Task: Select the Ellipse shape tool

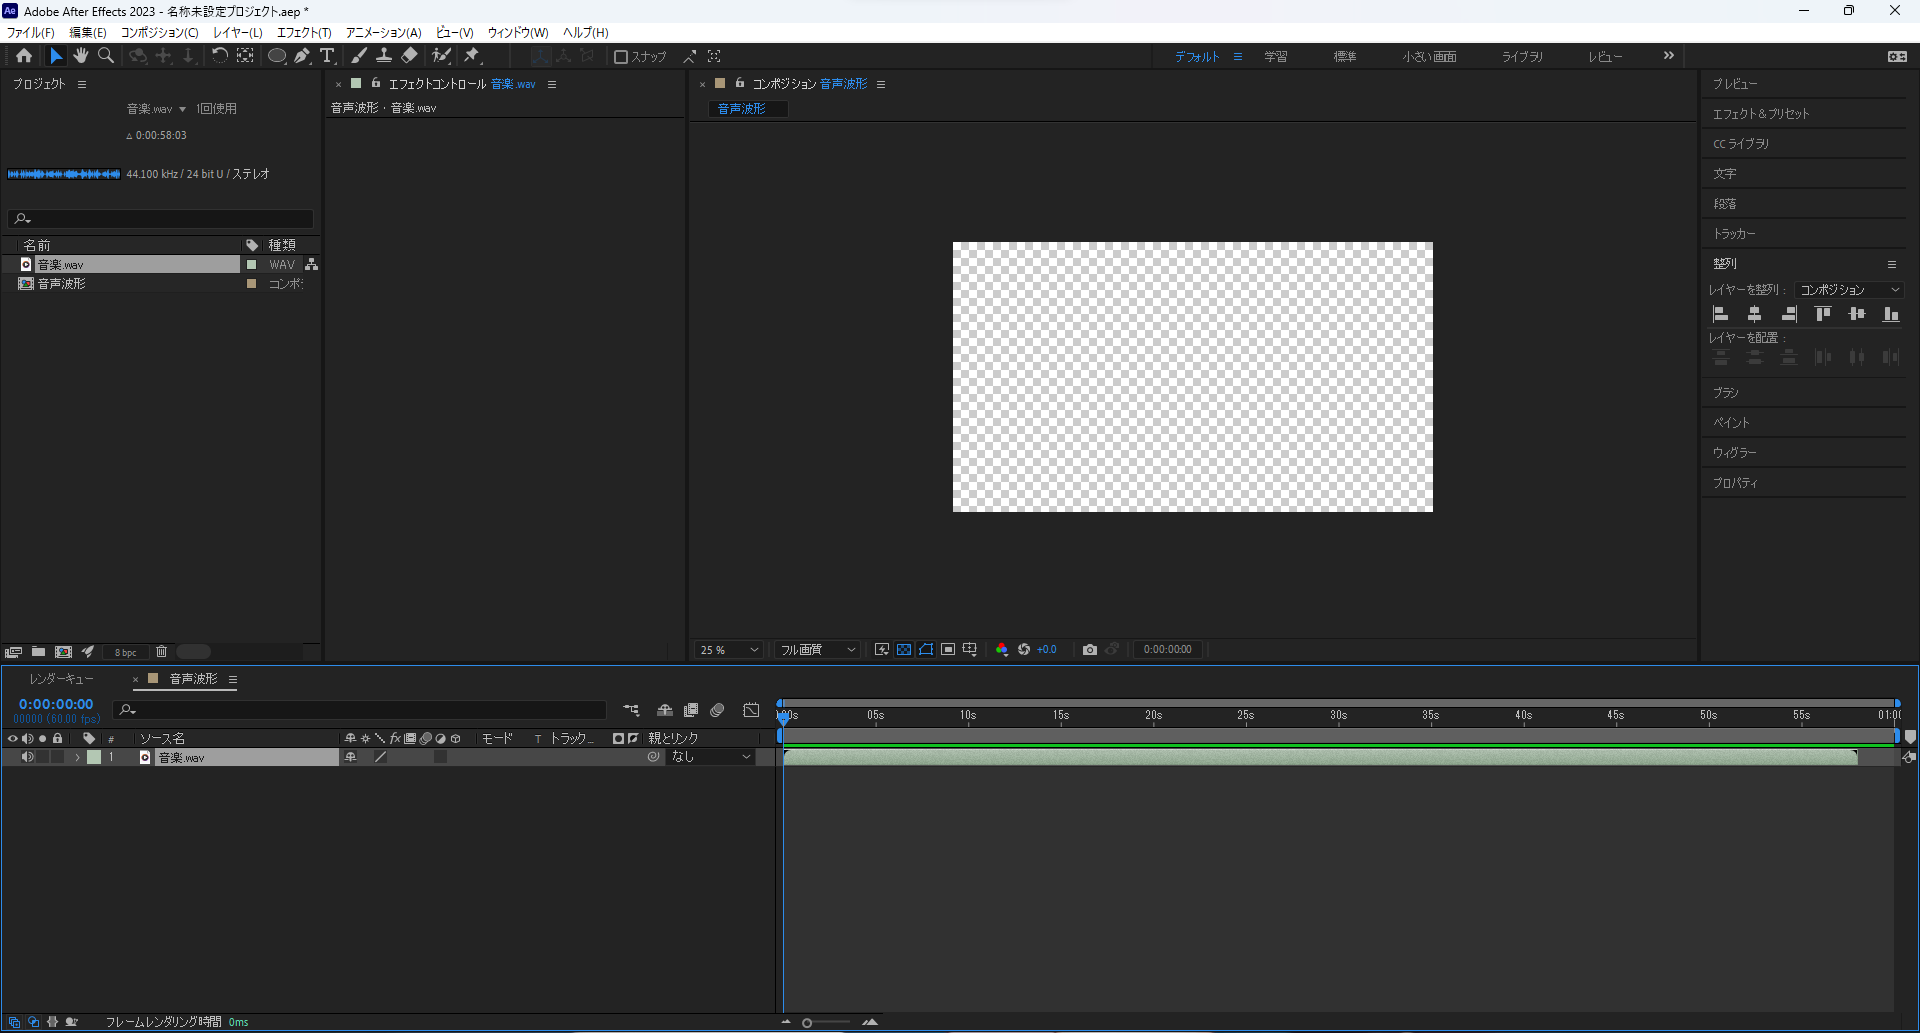Action: coord(277,56)
